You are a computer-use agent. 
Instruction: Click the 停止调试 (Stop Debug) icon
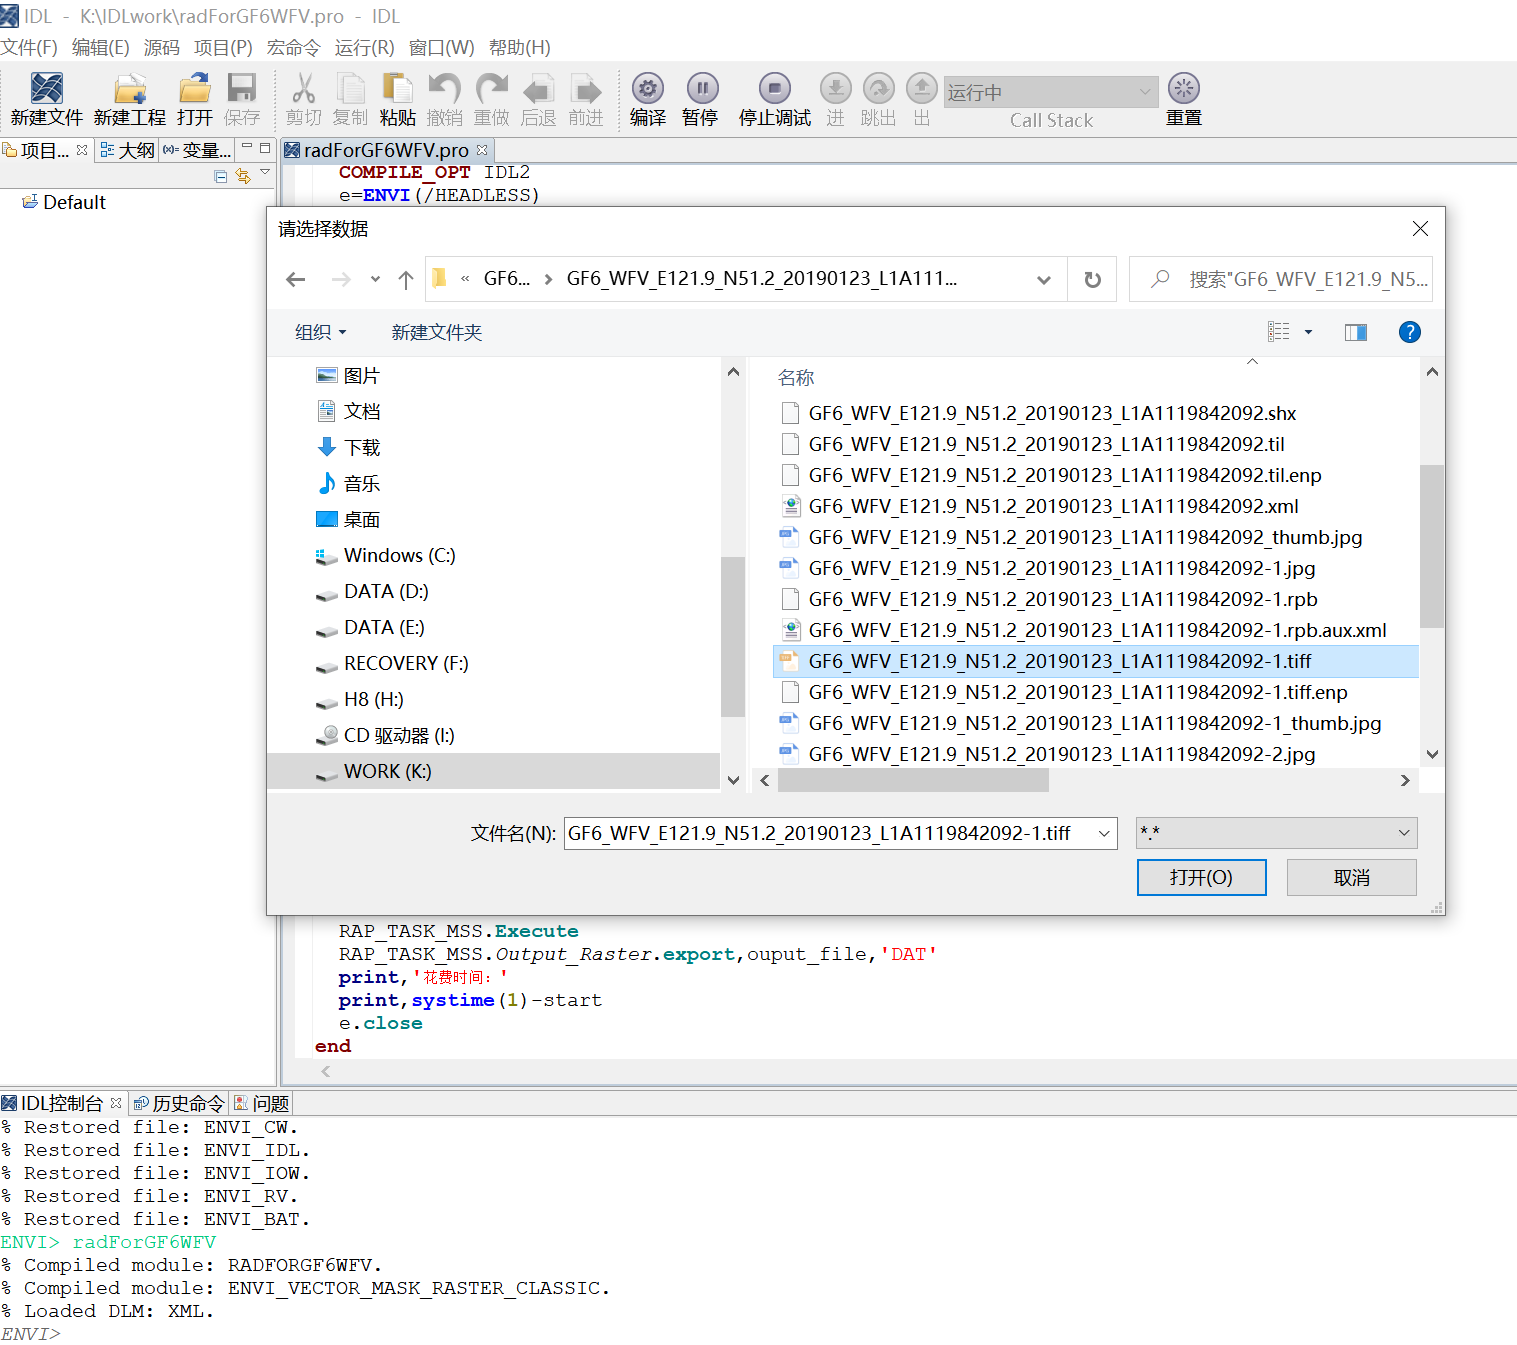point(775,88)
